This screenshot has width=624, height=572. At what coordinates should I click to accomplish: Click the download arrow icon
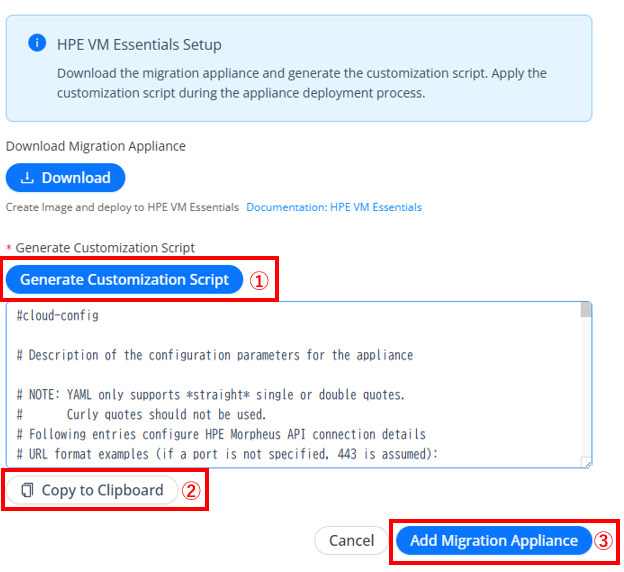pyautogui.click(x=27, y=178)
